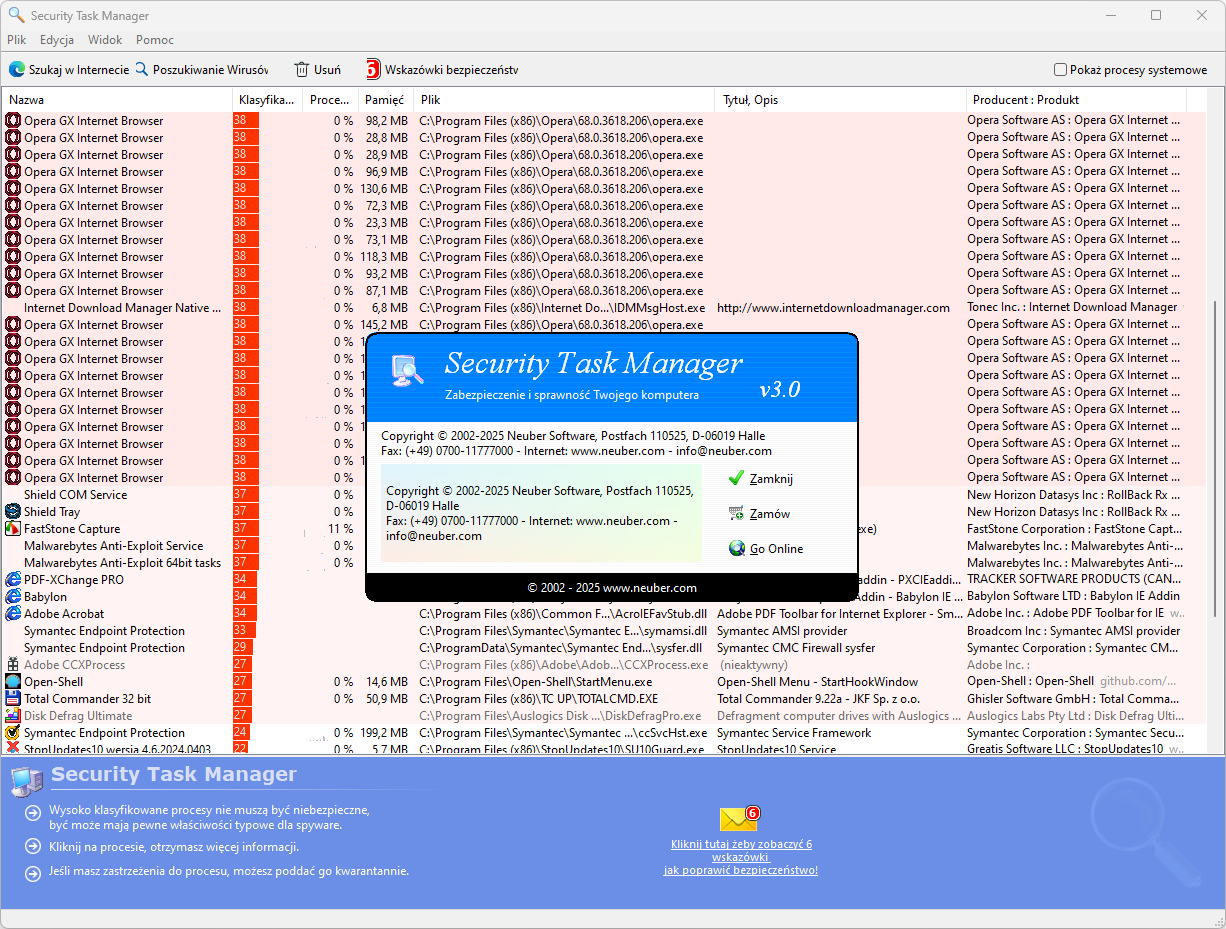Click © 2002 - 2025 www.neuber.com footer
The width and height of the screenshot is (1226, 929).
pos(612,588)
